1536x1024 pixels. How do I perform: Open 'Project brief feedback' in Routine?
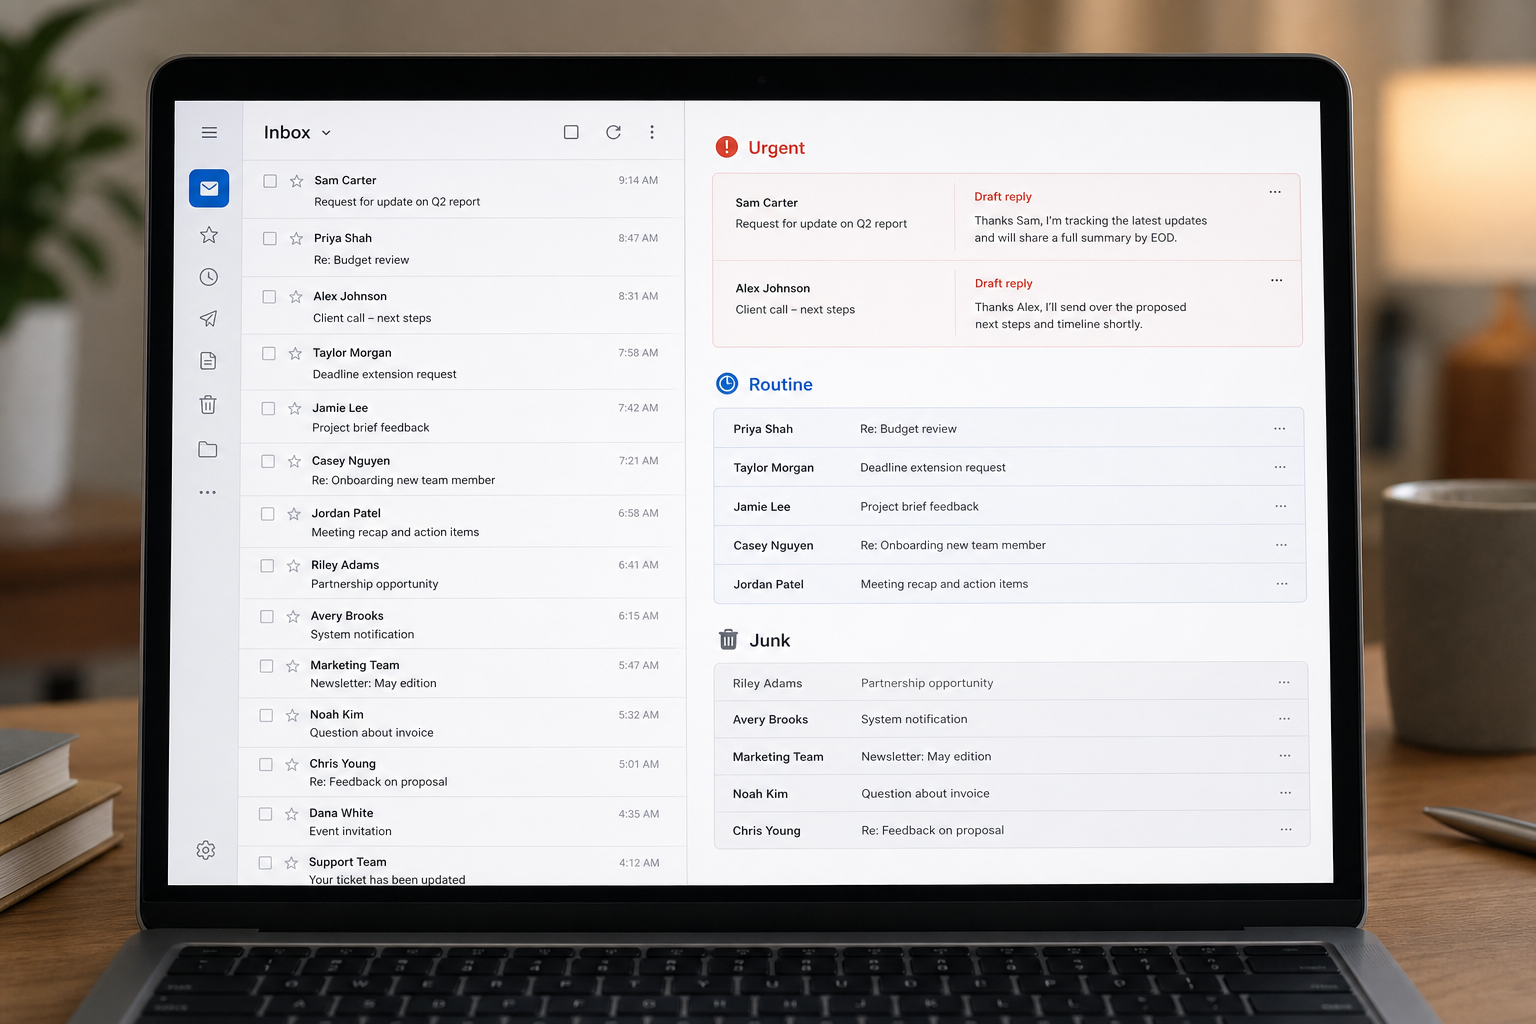[1009, 506]
